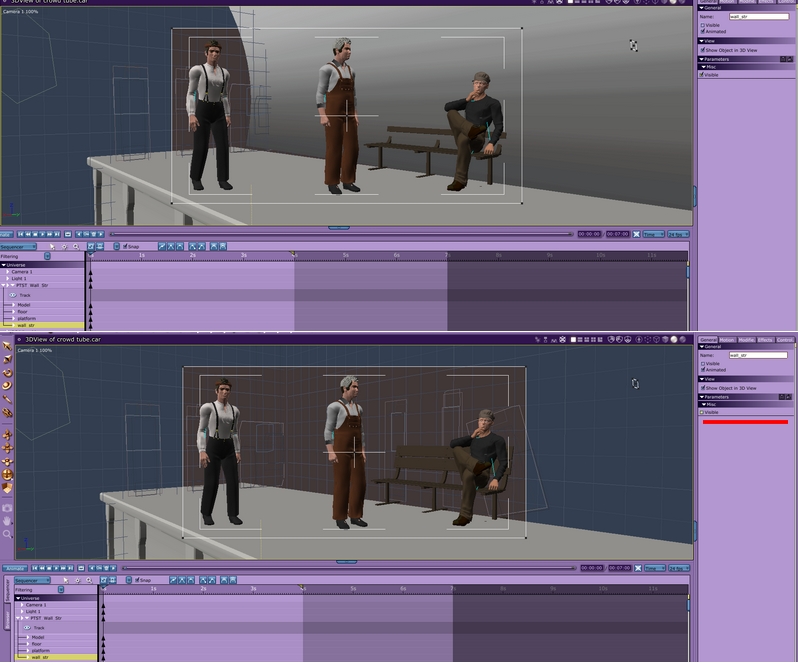Click rewind-to-start in lower window playback controls
This screenshot has width=798, height=665.
35,568
